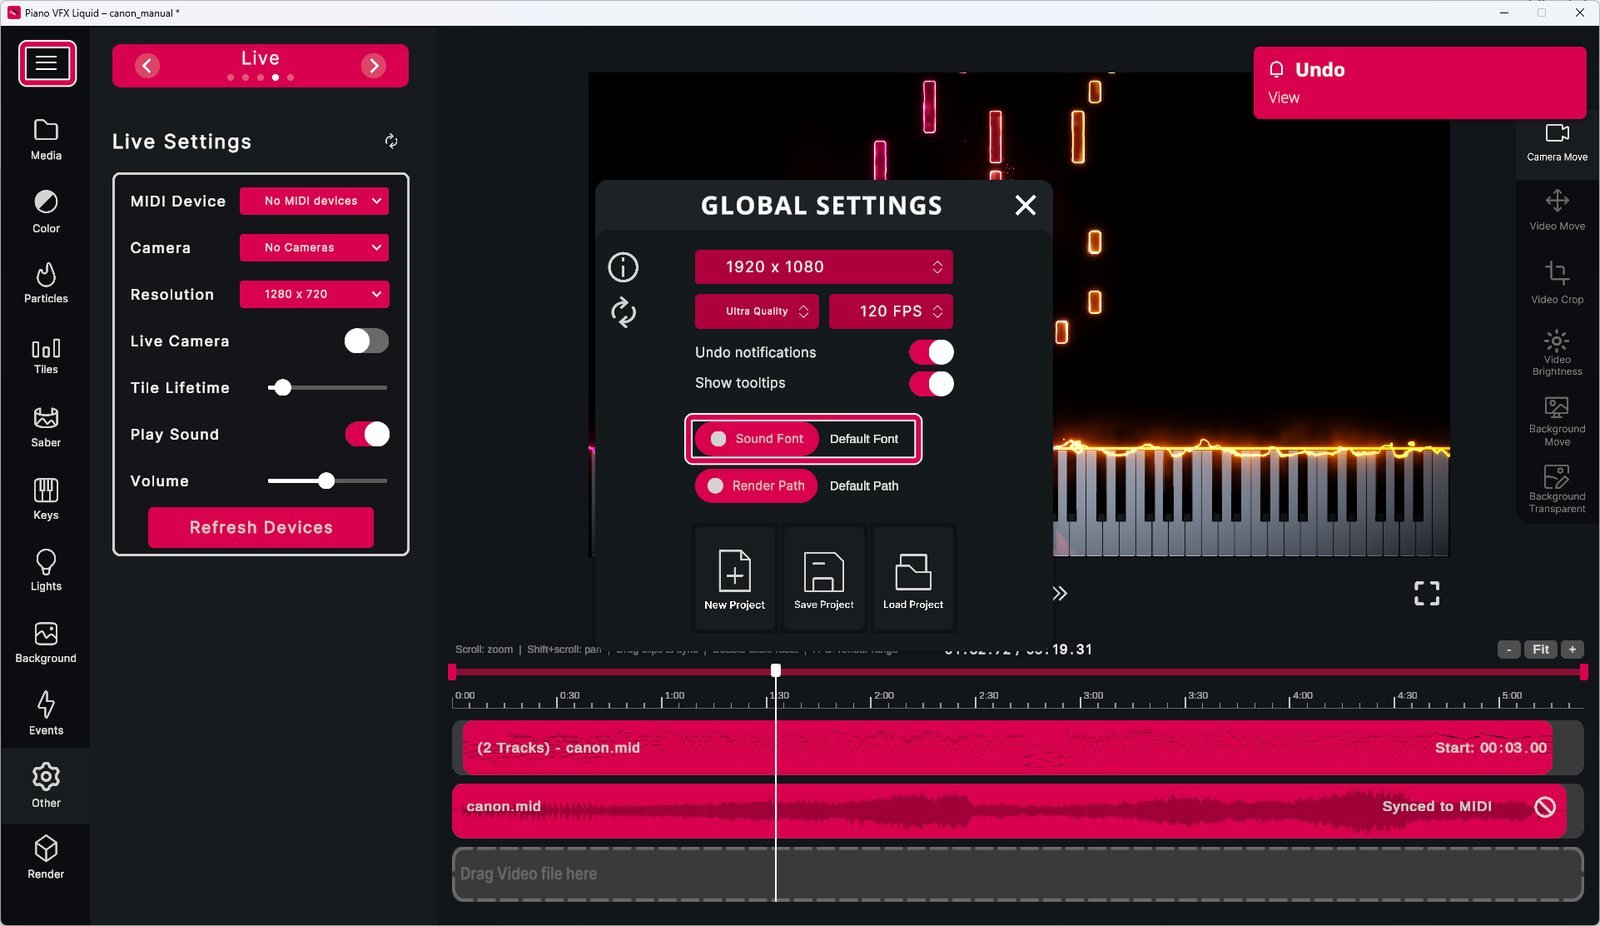Open the Background panel

coord(46,643)
